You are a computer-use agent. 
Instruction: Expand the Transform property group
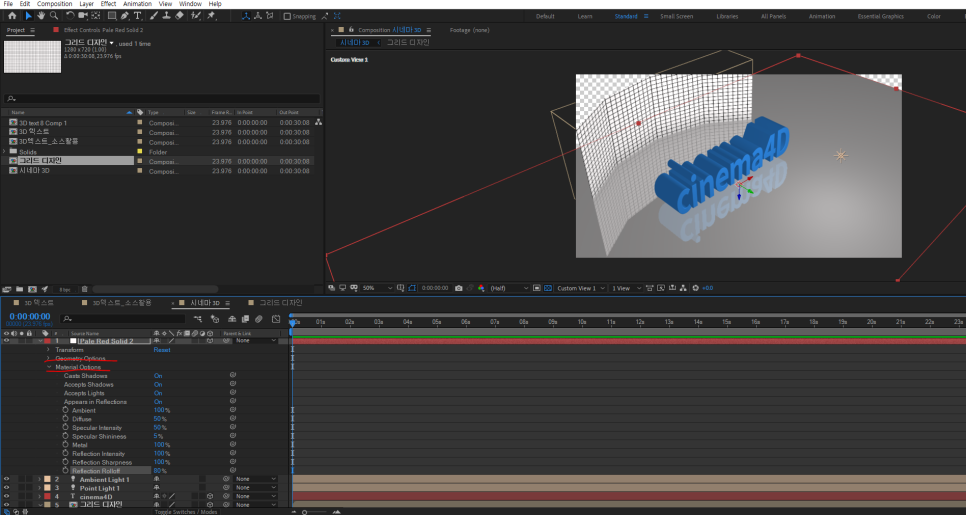pos(49,349)
